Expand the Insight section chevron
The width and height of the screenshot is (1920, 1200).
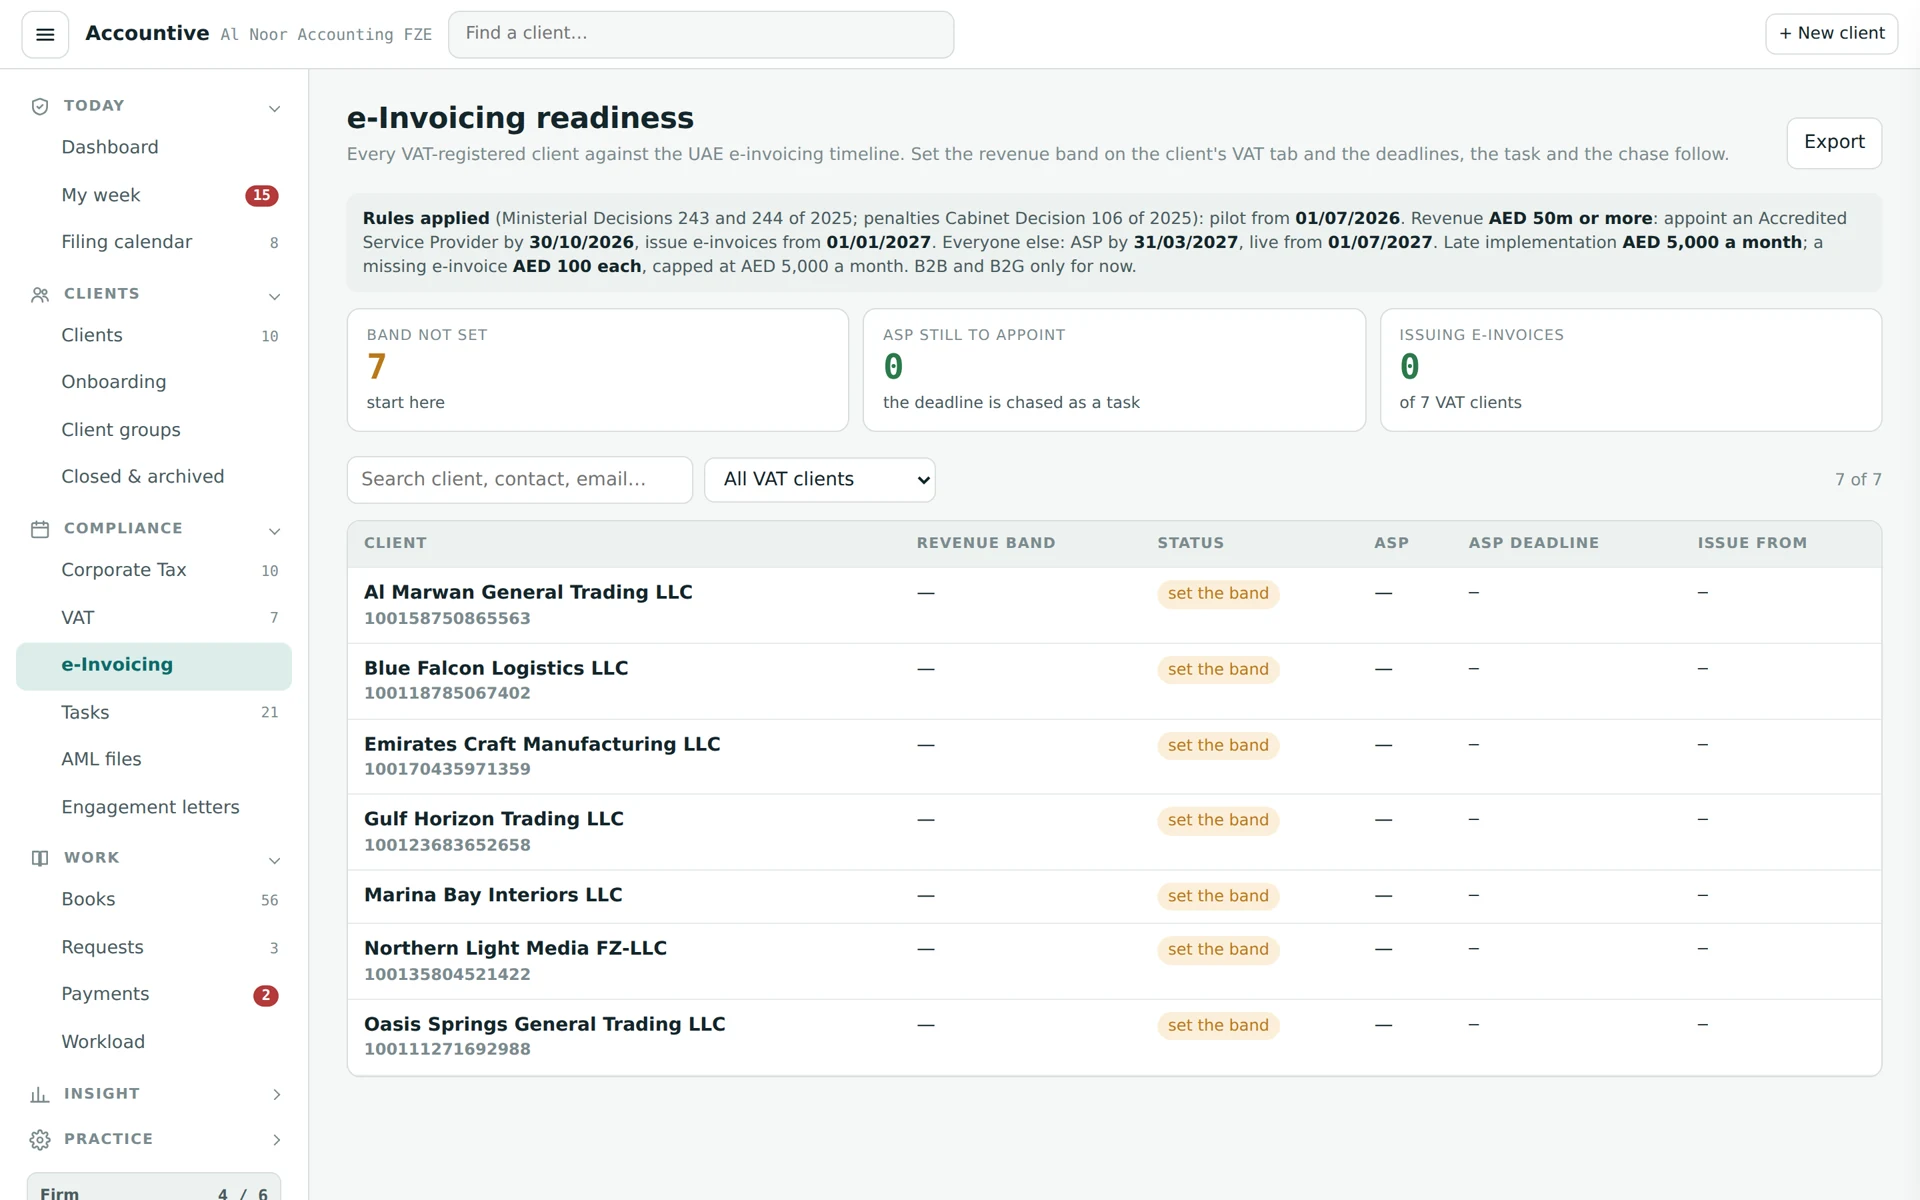(277, 1095)
